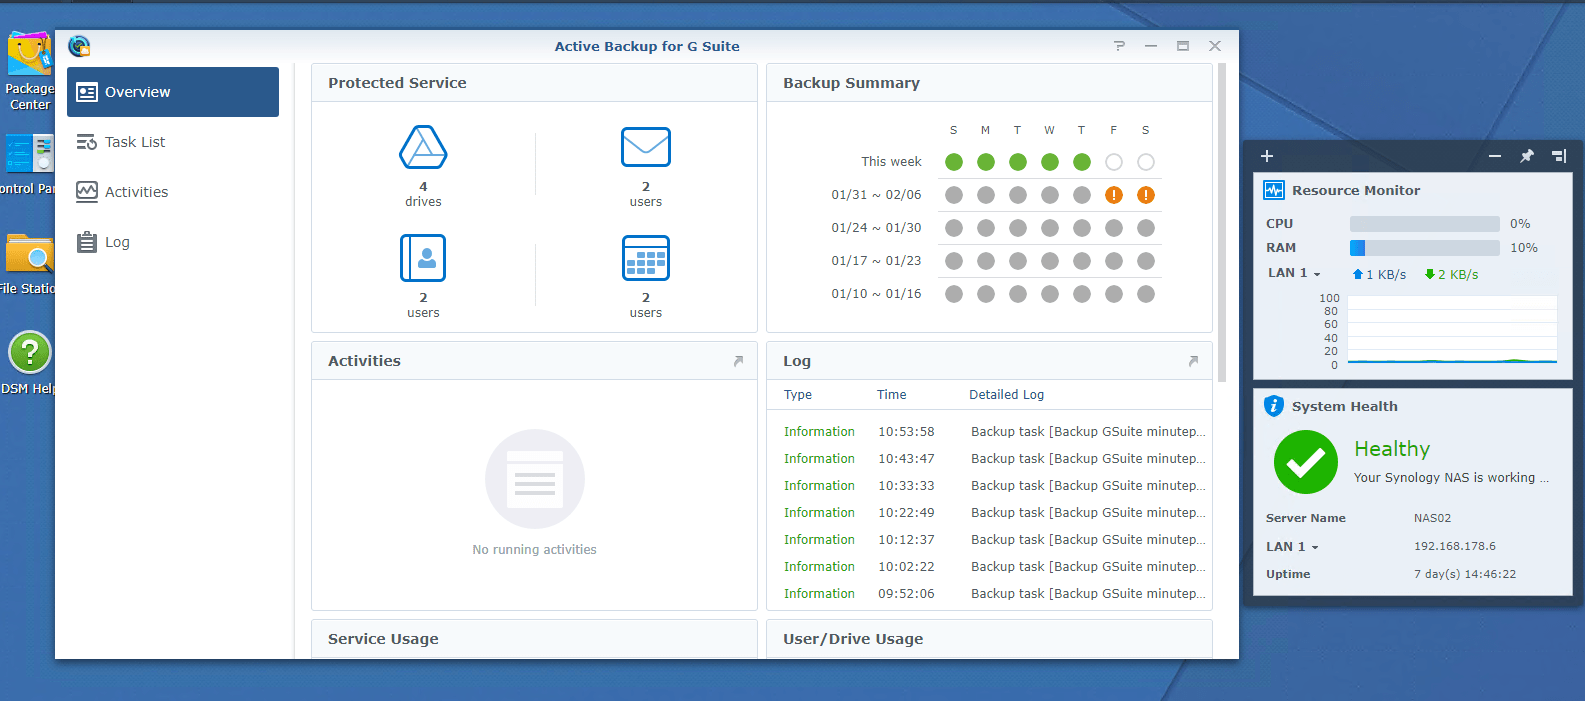Click the Contacts icon with 2 users
The width and height of the screenshot is (1585, 701).
click(x=423, y=258)
